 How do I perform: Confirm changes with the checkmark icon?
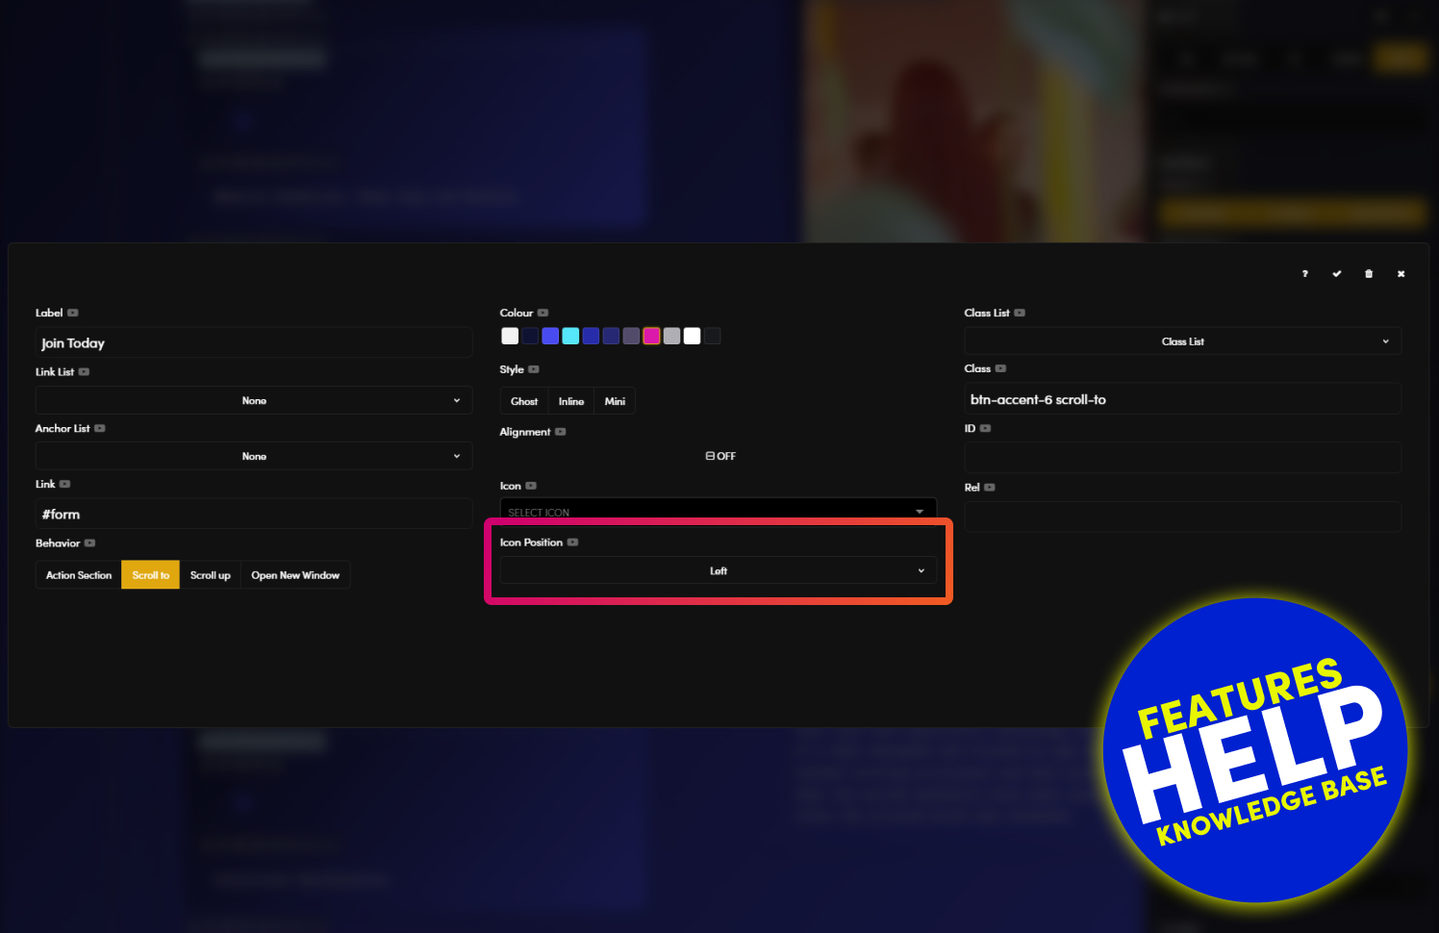1336,274
